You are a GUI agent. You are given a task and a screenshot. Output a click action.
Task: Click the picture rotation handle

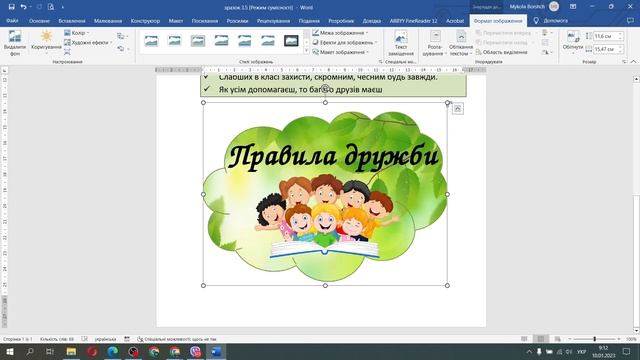click(x=325, y=88)
